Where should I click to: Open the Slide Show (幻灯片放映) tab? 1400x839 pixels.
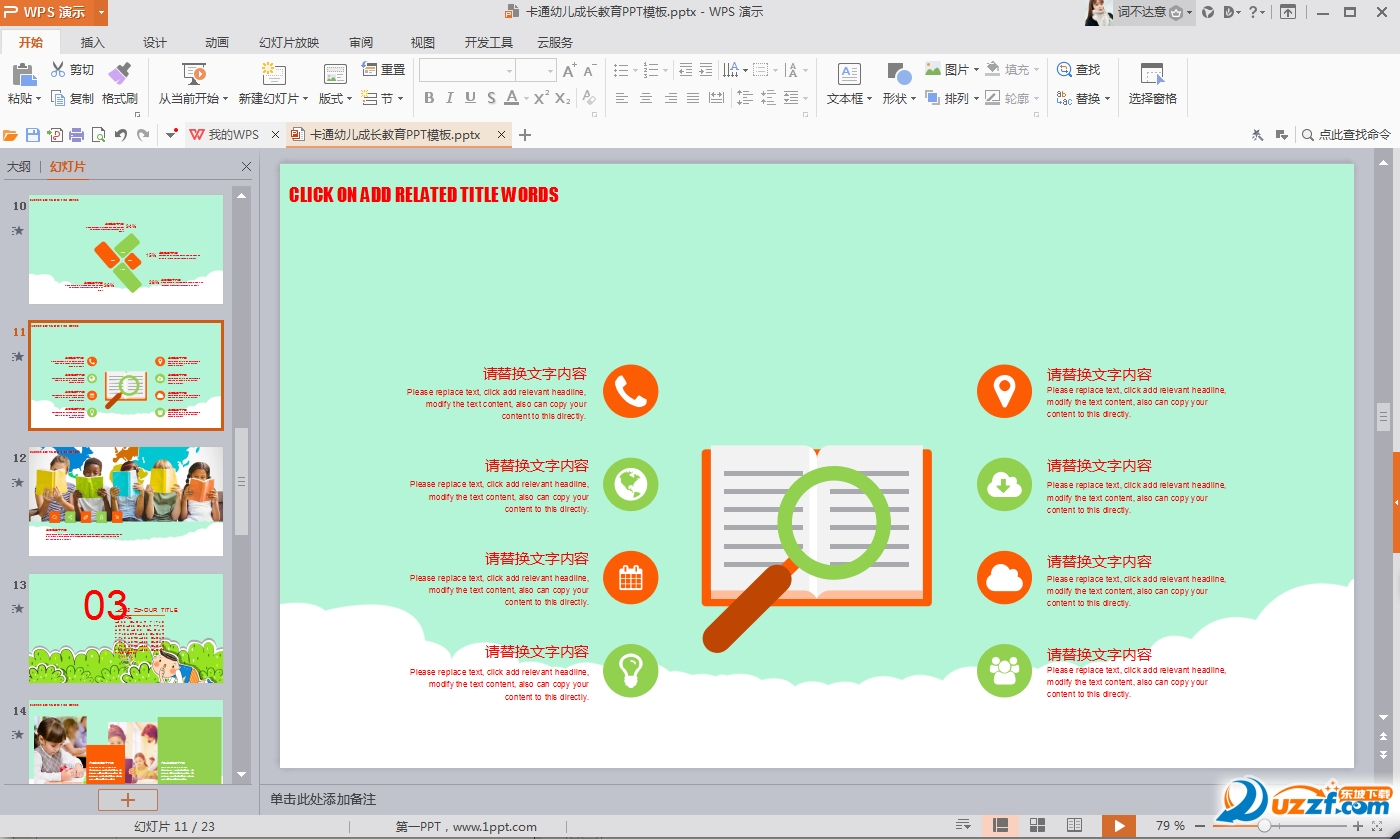[x=289, y=43]
